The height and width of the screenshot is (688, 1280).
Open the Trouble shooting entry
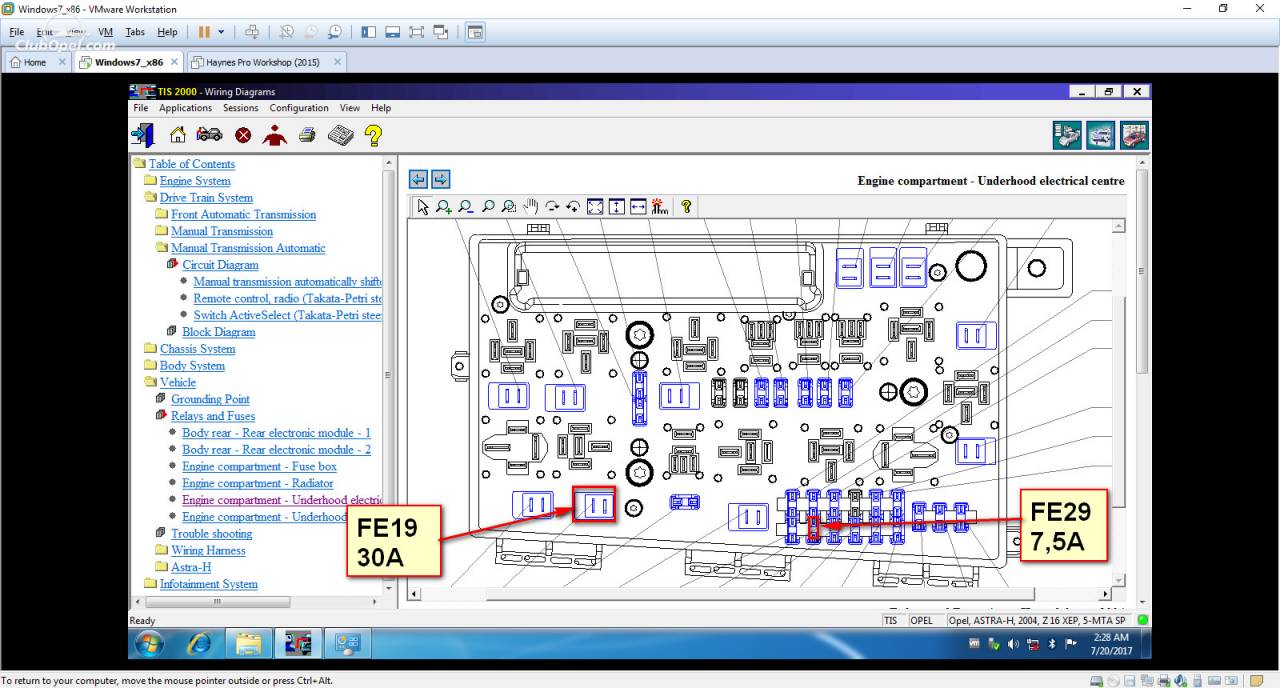211,534
